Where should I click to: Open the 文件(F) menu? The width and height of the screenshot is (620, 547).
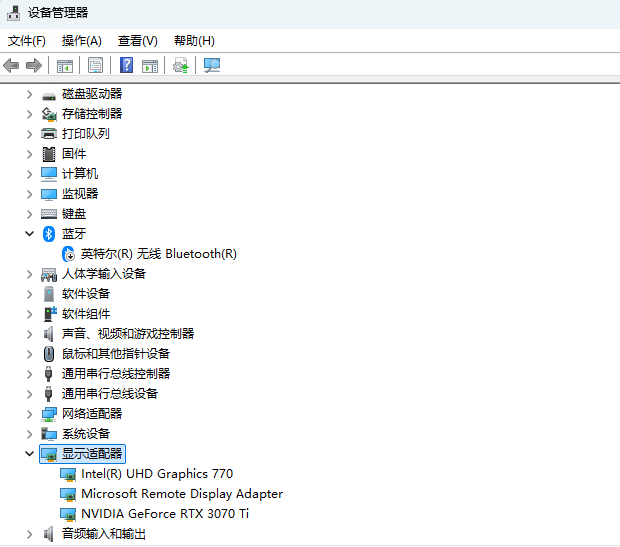[x=27, y=41]
